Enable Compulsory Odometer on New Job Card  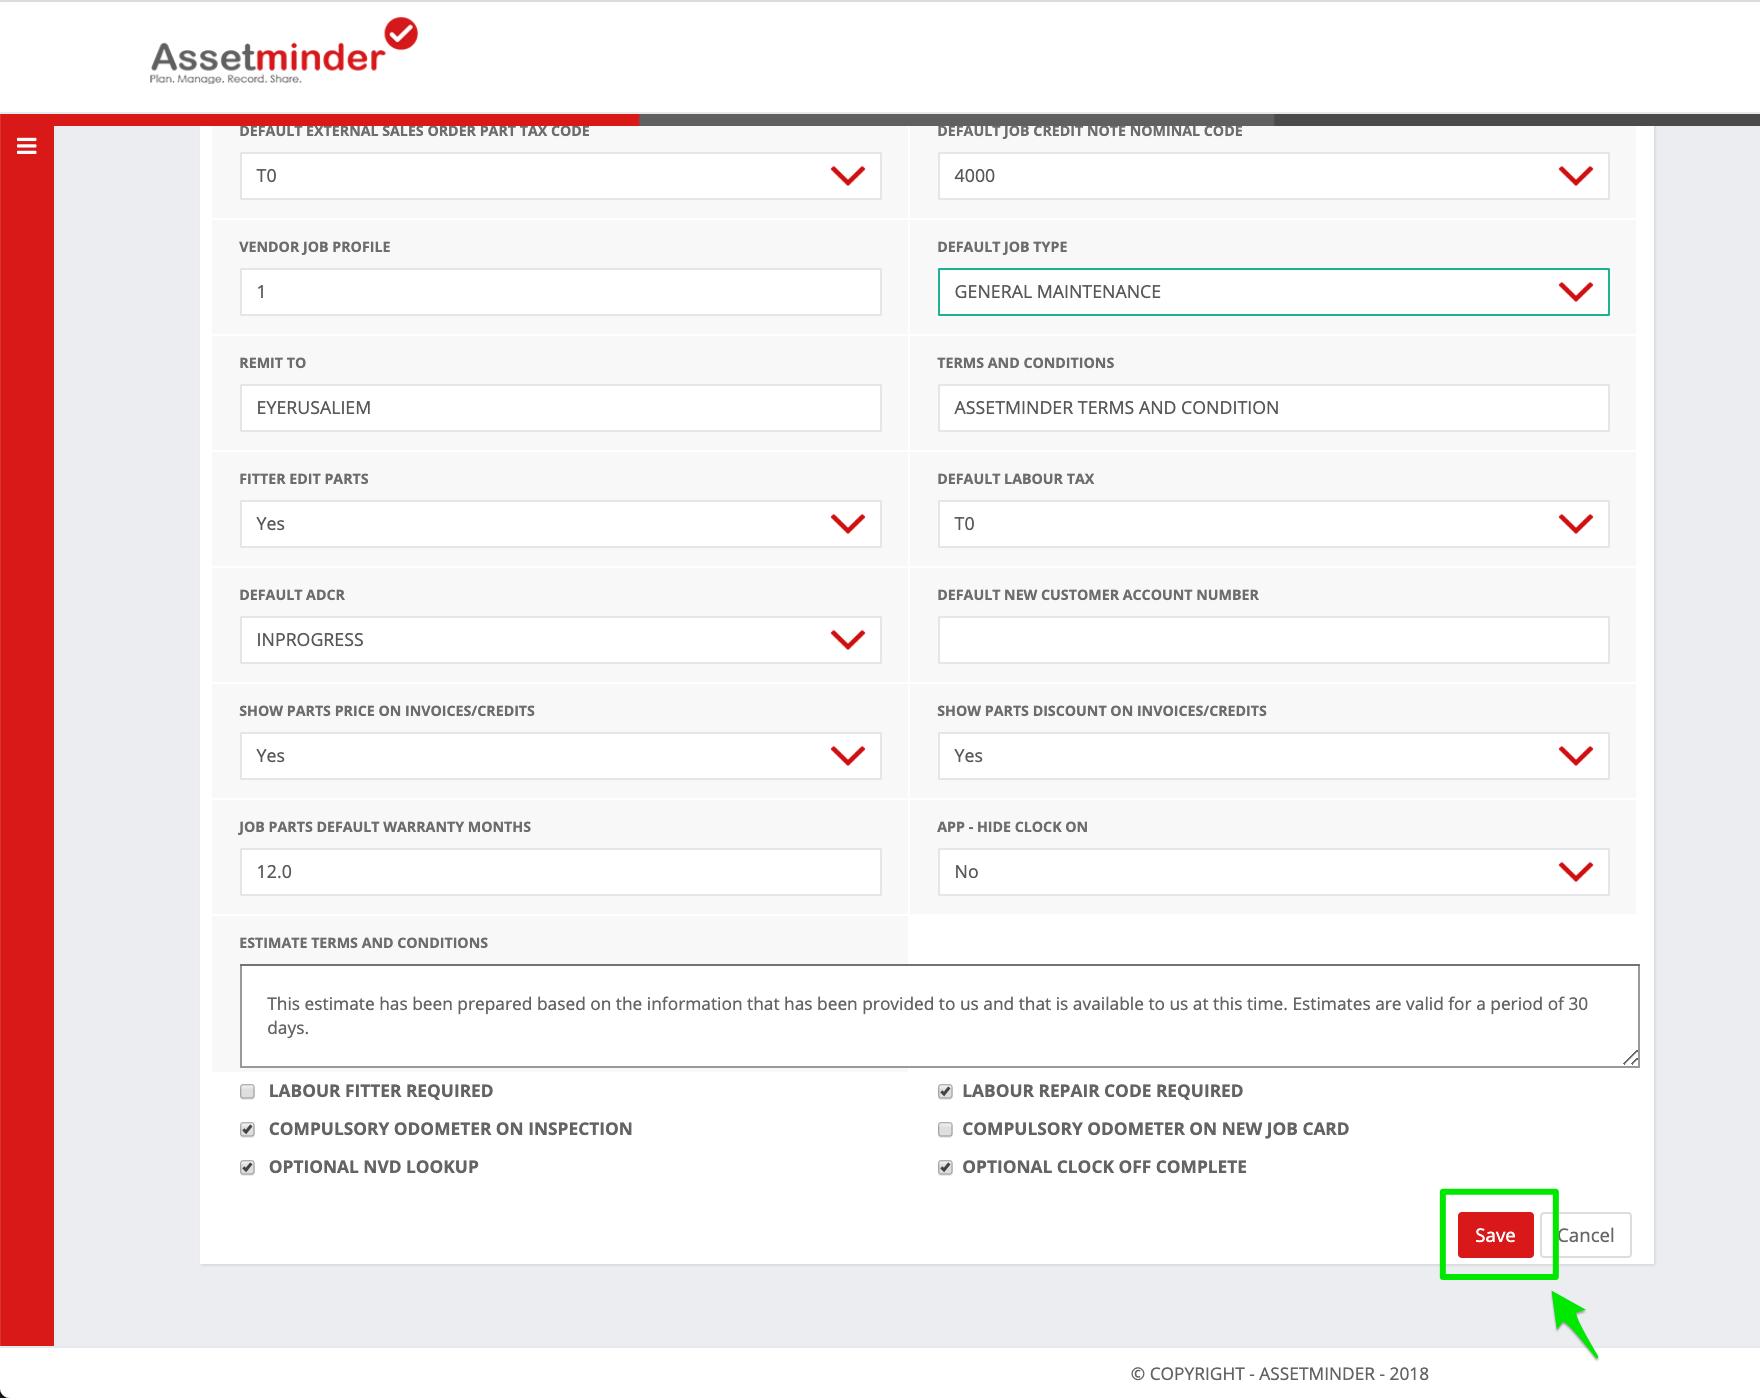click(x=945, y=1130)
